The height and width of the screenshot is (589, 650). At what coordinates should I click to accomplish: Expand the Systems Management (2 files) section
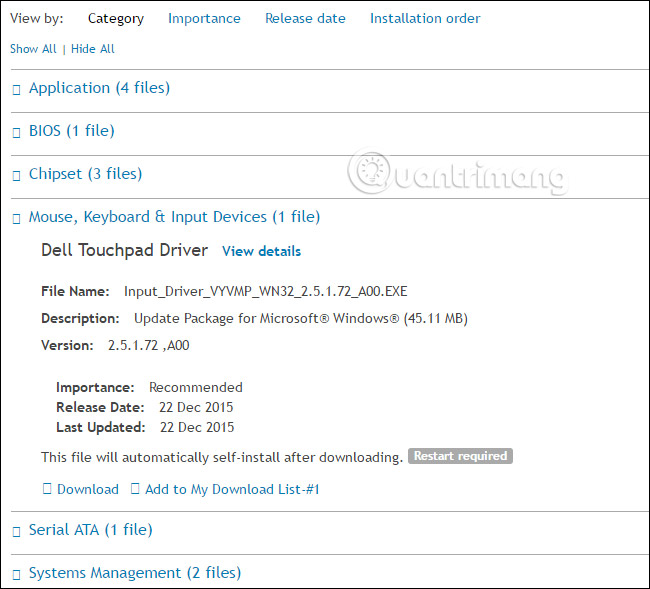tap(135, 573)
